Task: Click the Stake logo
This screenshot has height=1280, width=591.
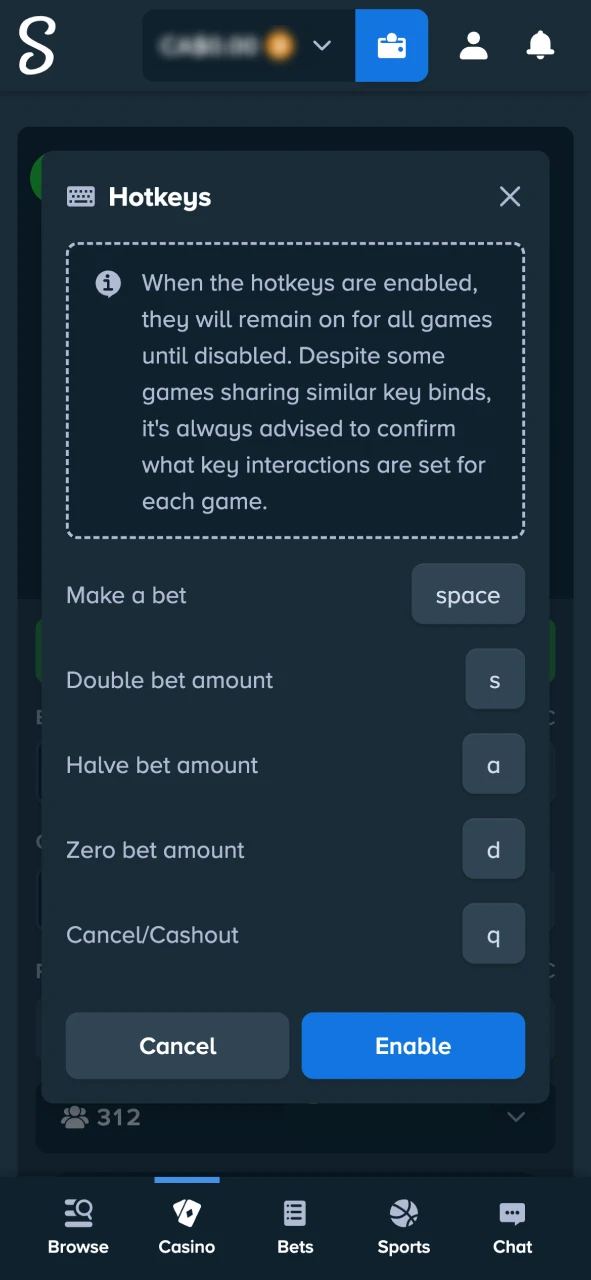Action: tap(36, 45)
